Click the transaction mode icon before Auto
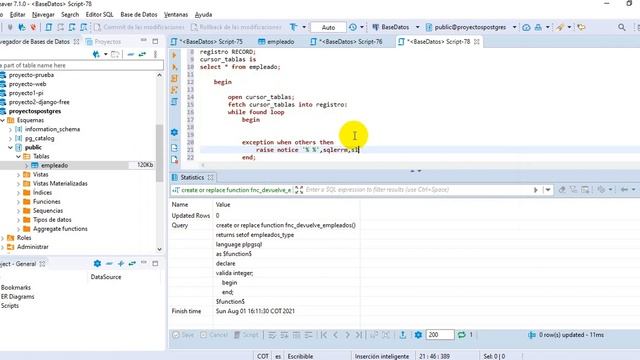Screen dimensions: 640x360 [293, 27]
